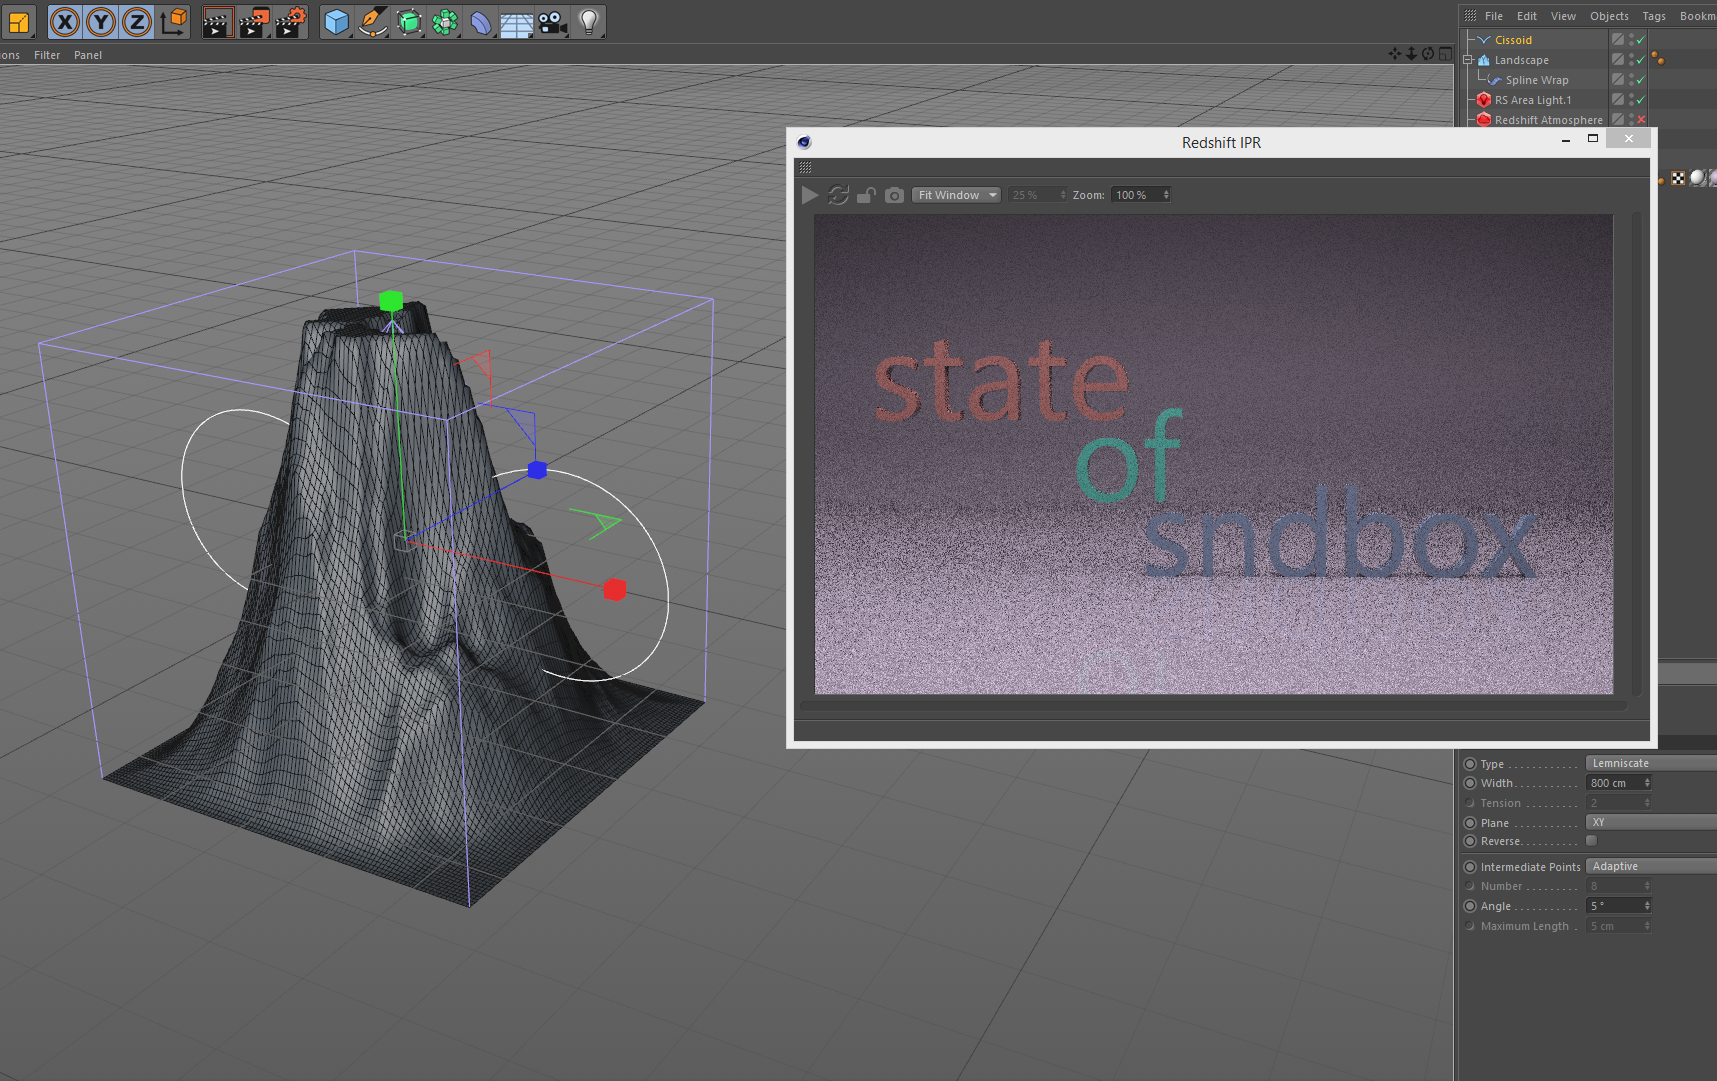Viewport: 1717px width, 1081px height.
Task: Click the Angle parameter keyframe circle
Action: [x=1470, y=906]
